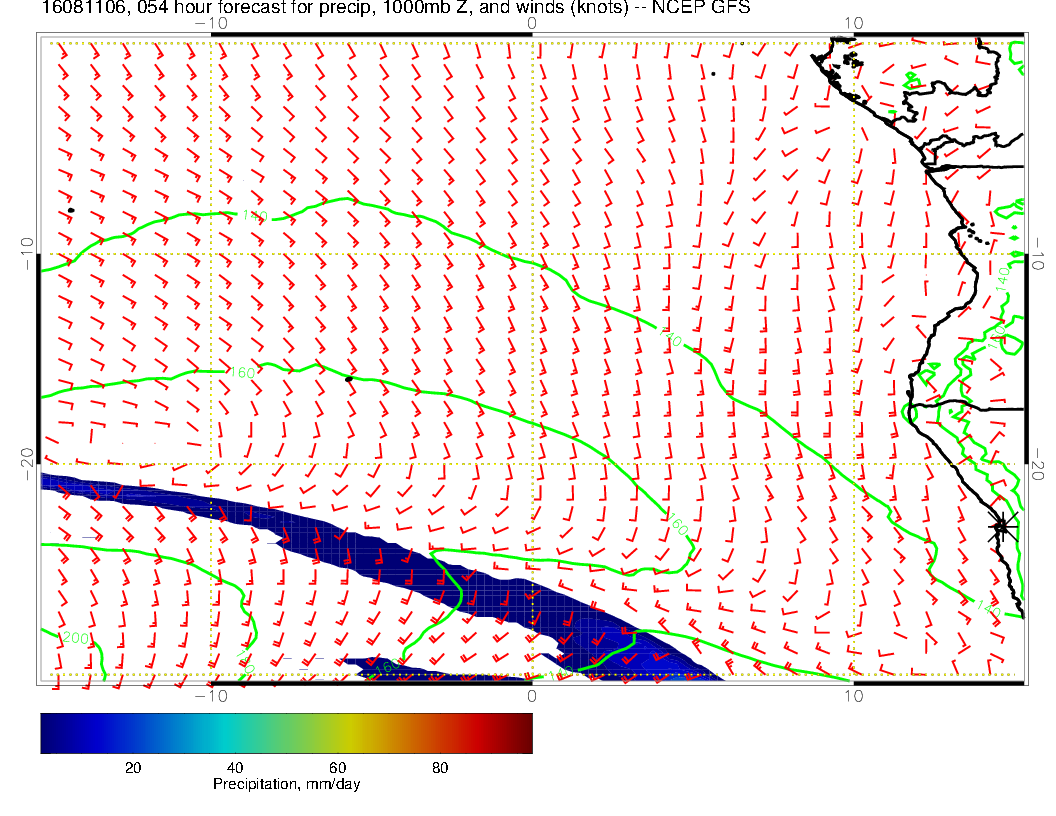
Task: Click the 160 contour label left of the island dot
Action: tap(242, 372)
